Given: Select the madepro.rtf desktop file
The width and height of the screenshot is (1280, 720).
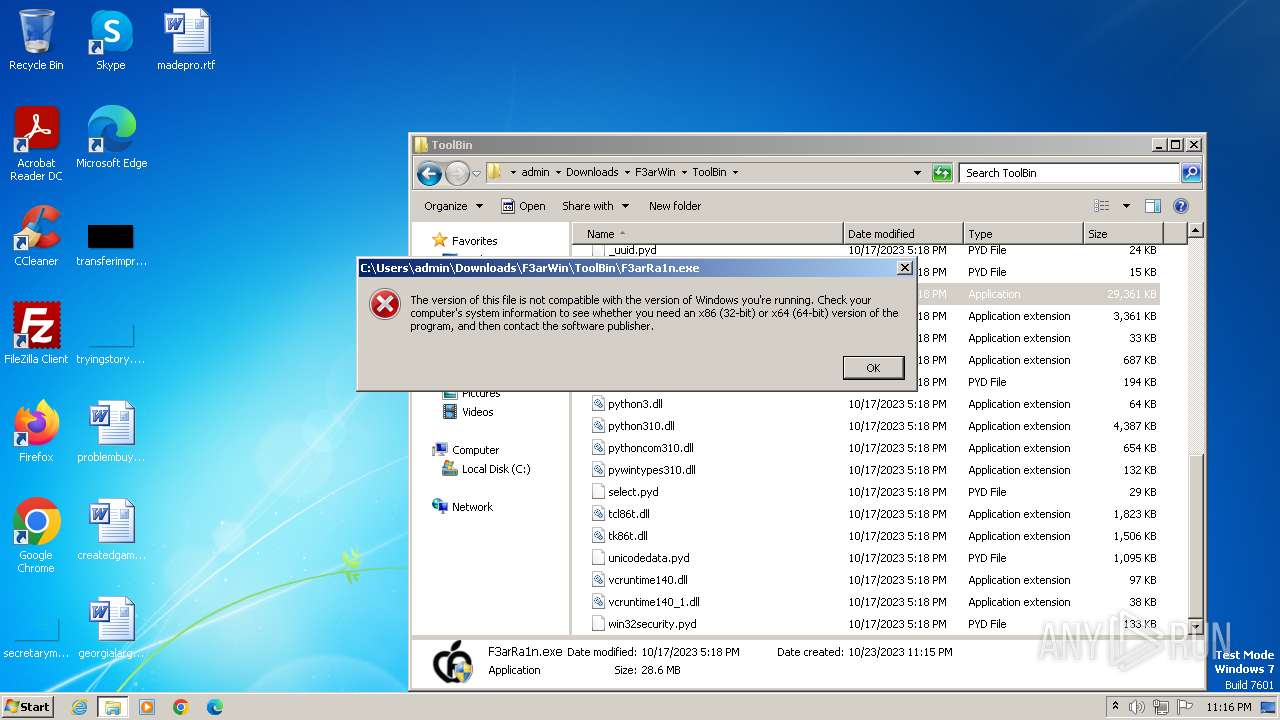Looking at the screenshot, I should pyautogui.click(x=186, y=40).
